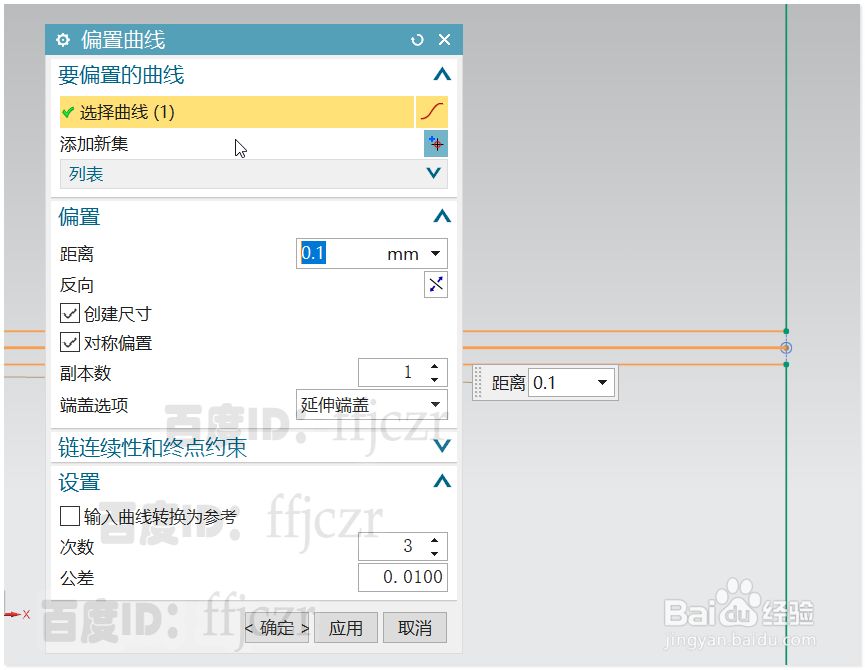This screenshot has height=670, width=865.
Task: Reset the Offset Curve dialog
Action: tap(417, 40)
